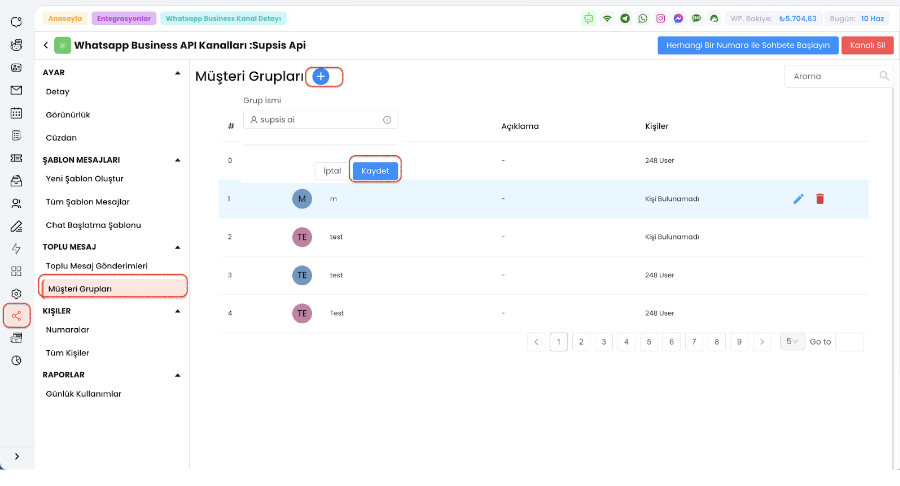Open the inbox tray icon in left sidebar

pos(16,181)
